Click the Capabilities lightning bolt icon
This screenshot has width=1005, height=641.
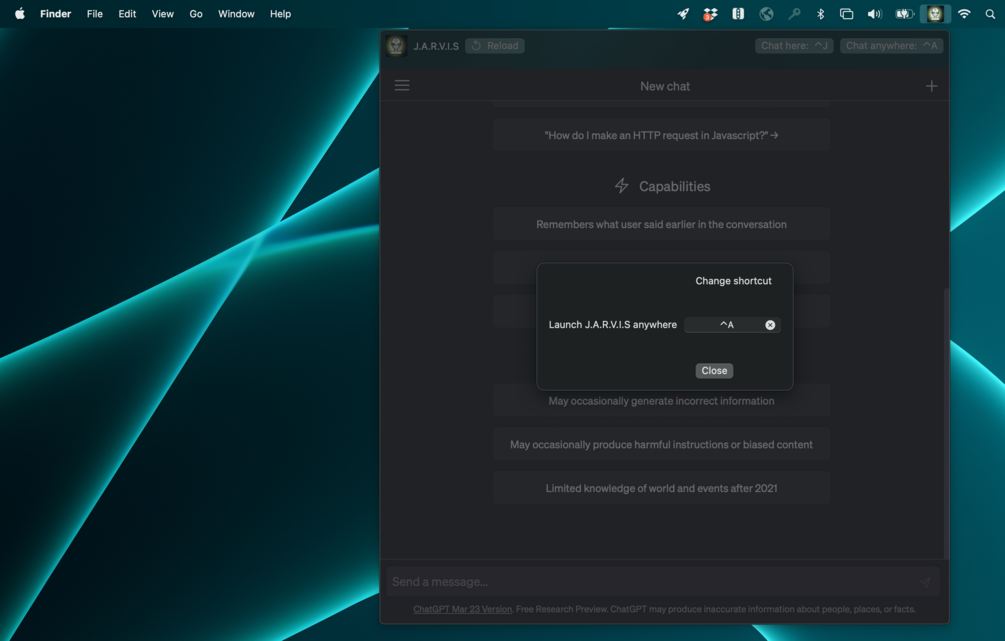pos(621,186)
